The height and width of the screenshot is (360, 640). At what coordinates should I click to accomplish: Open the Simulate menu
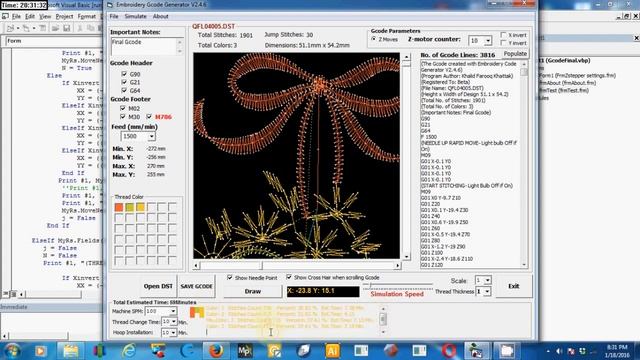click(x=136, y=16)
